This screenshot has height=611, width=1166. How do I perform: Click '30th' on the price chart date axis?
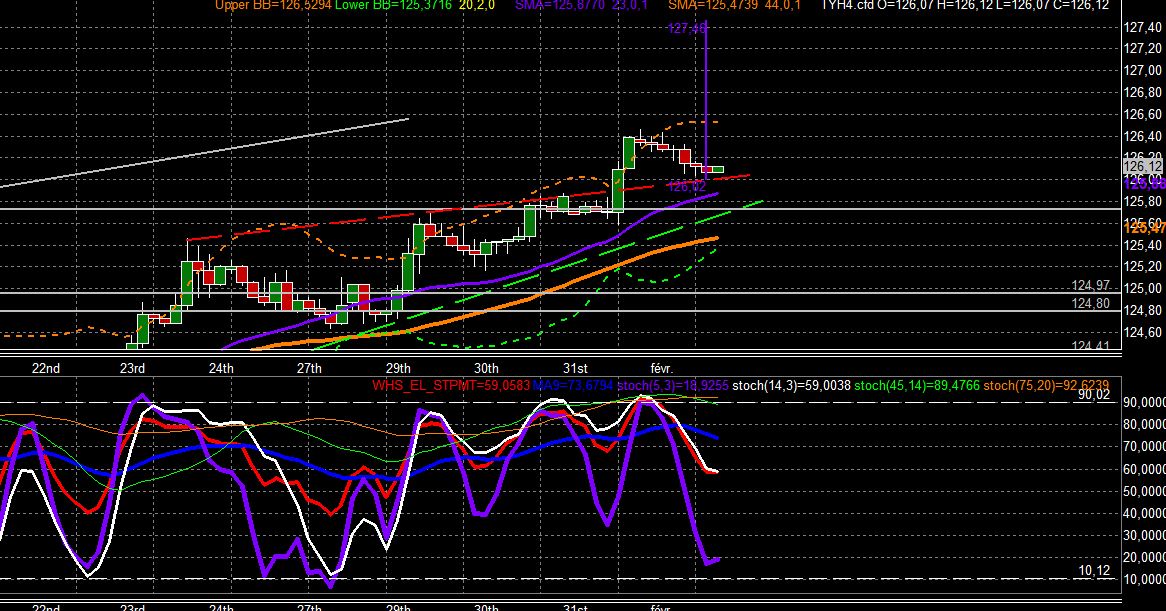(486, 368)
